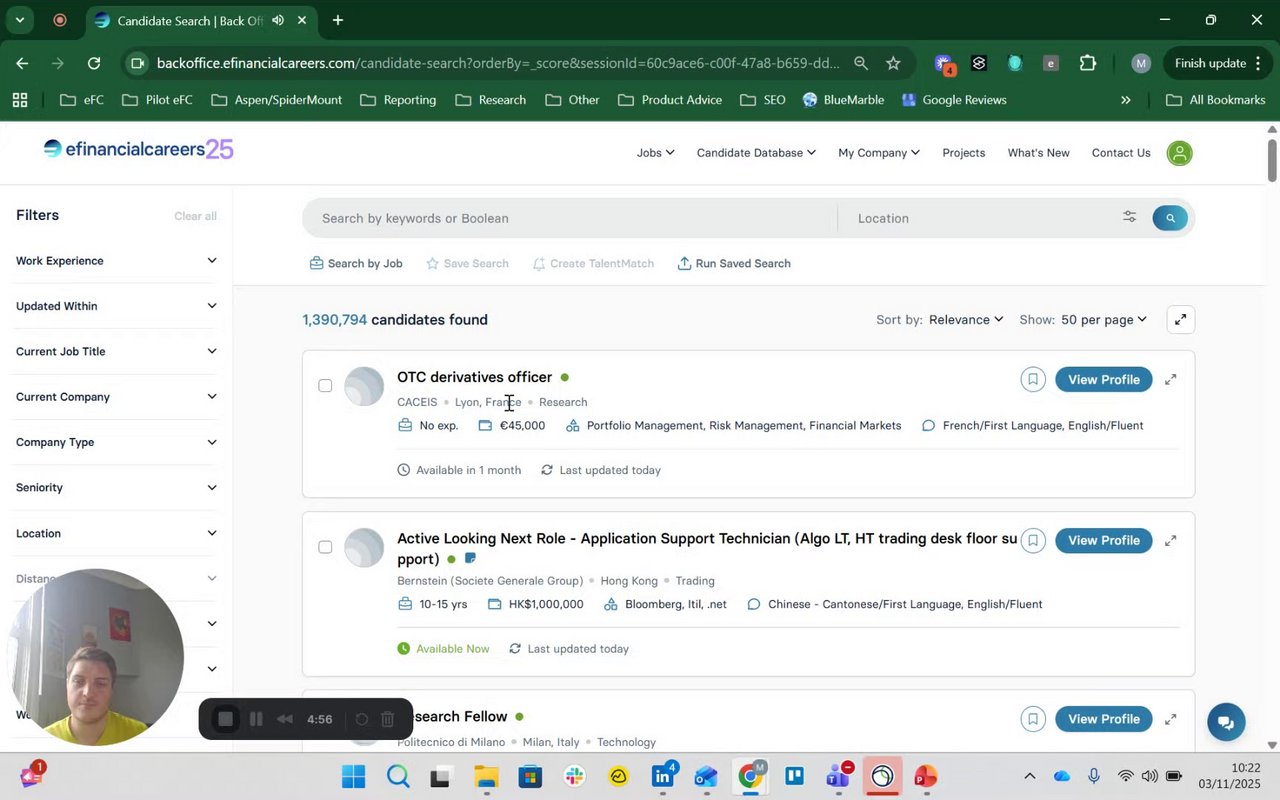Expand the Seniority filter

[x=116, y=487]
